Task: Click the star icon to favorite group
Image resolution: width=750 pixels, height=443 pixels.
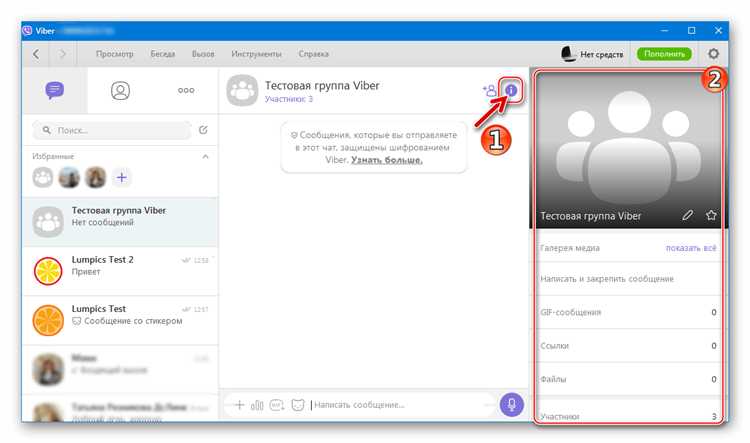Action: pos(711,215)
